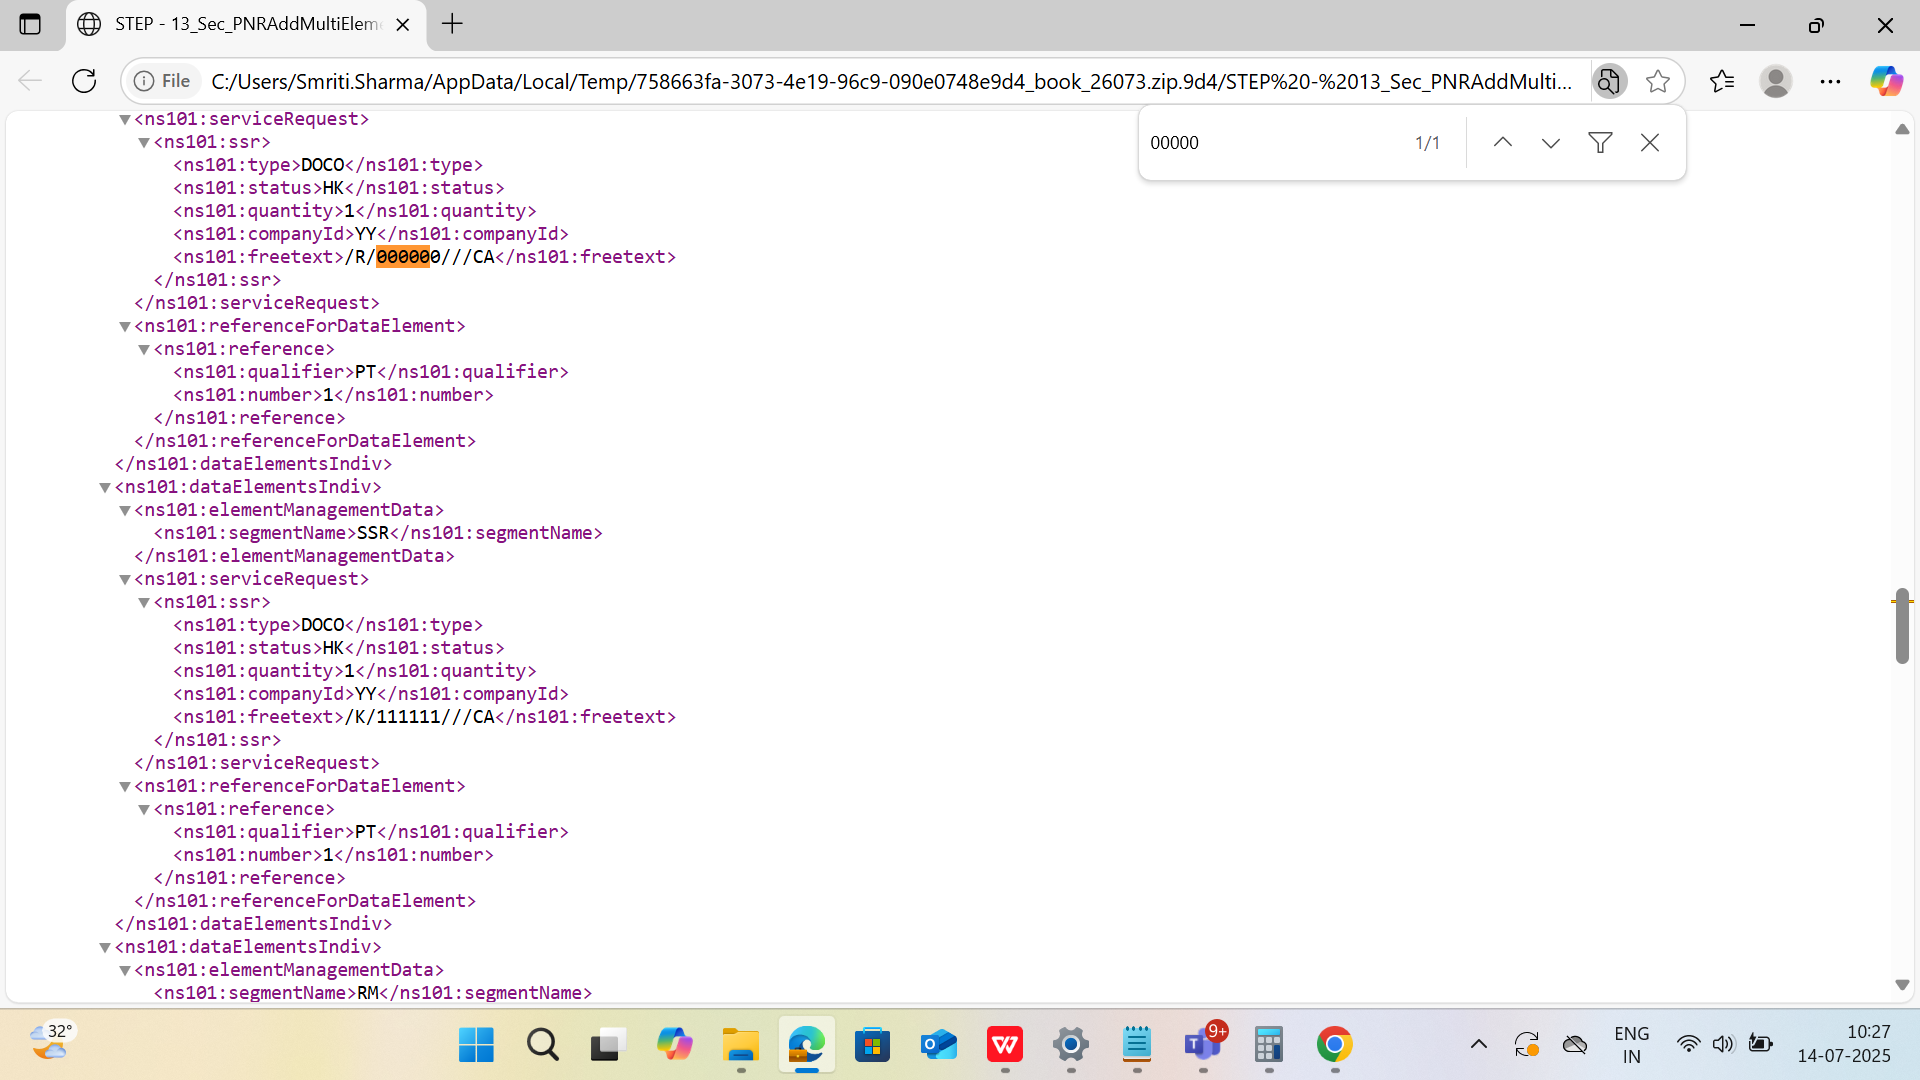Collapse the second ns101:serviceRequest node

(125, 580)
